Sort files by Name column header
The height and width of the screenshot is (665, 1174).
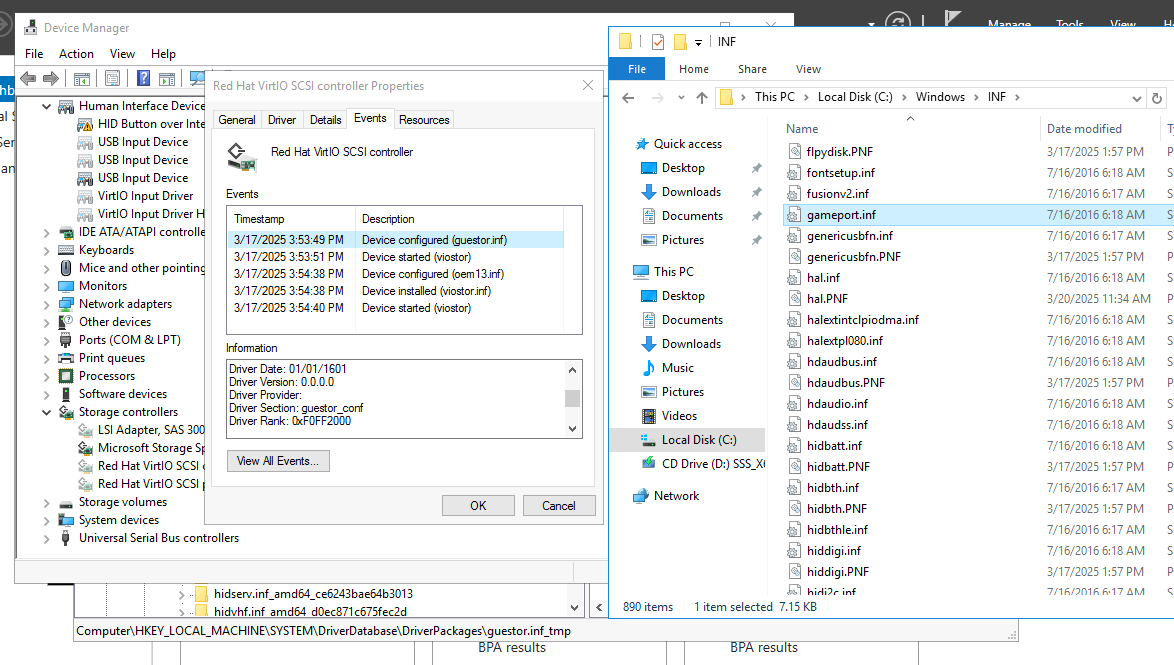(x=802, y=129)
